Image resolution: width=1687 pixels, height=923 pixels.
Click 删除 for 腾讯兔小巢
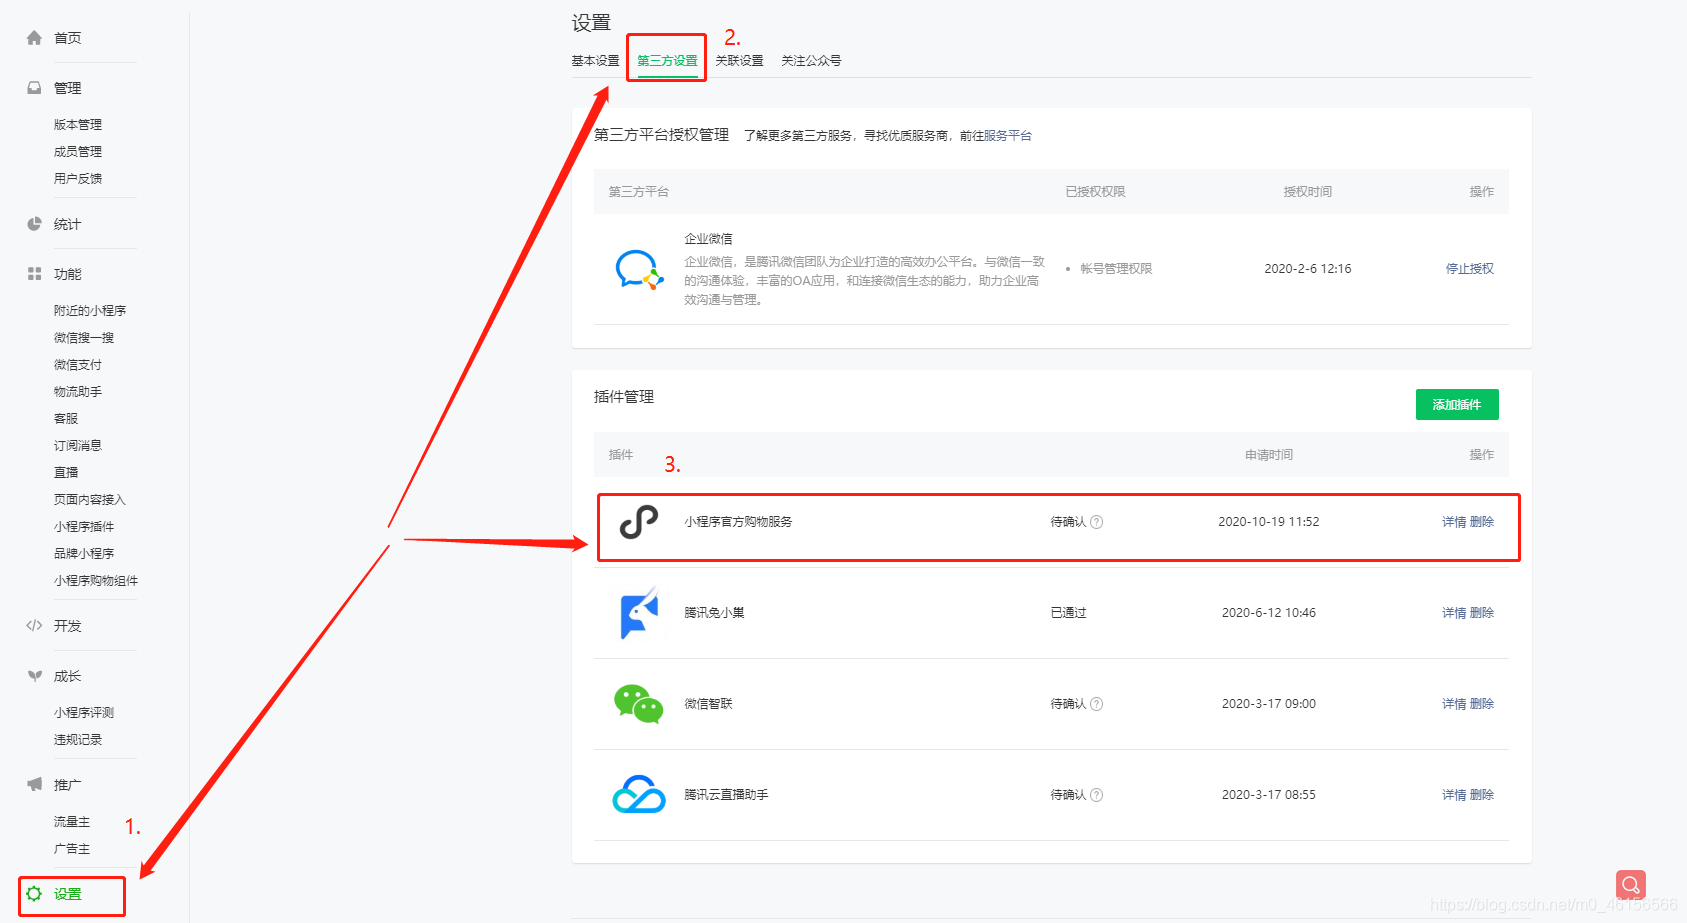click(1482, 613)
